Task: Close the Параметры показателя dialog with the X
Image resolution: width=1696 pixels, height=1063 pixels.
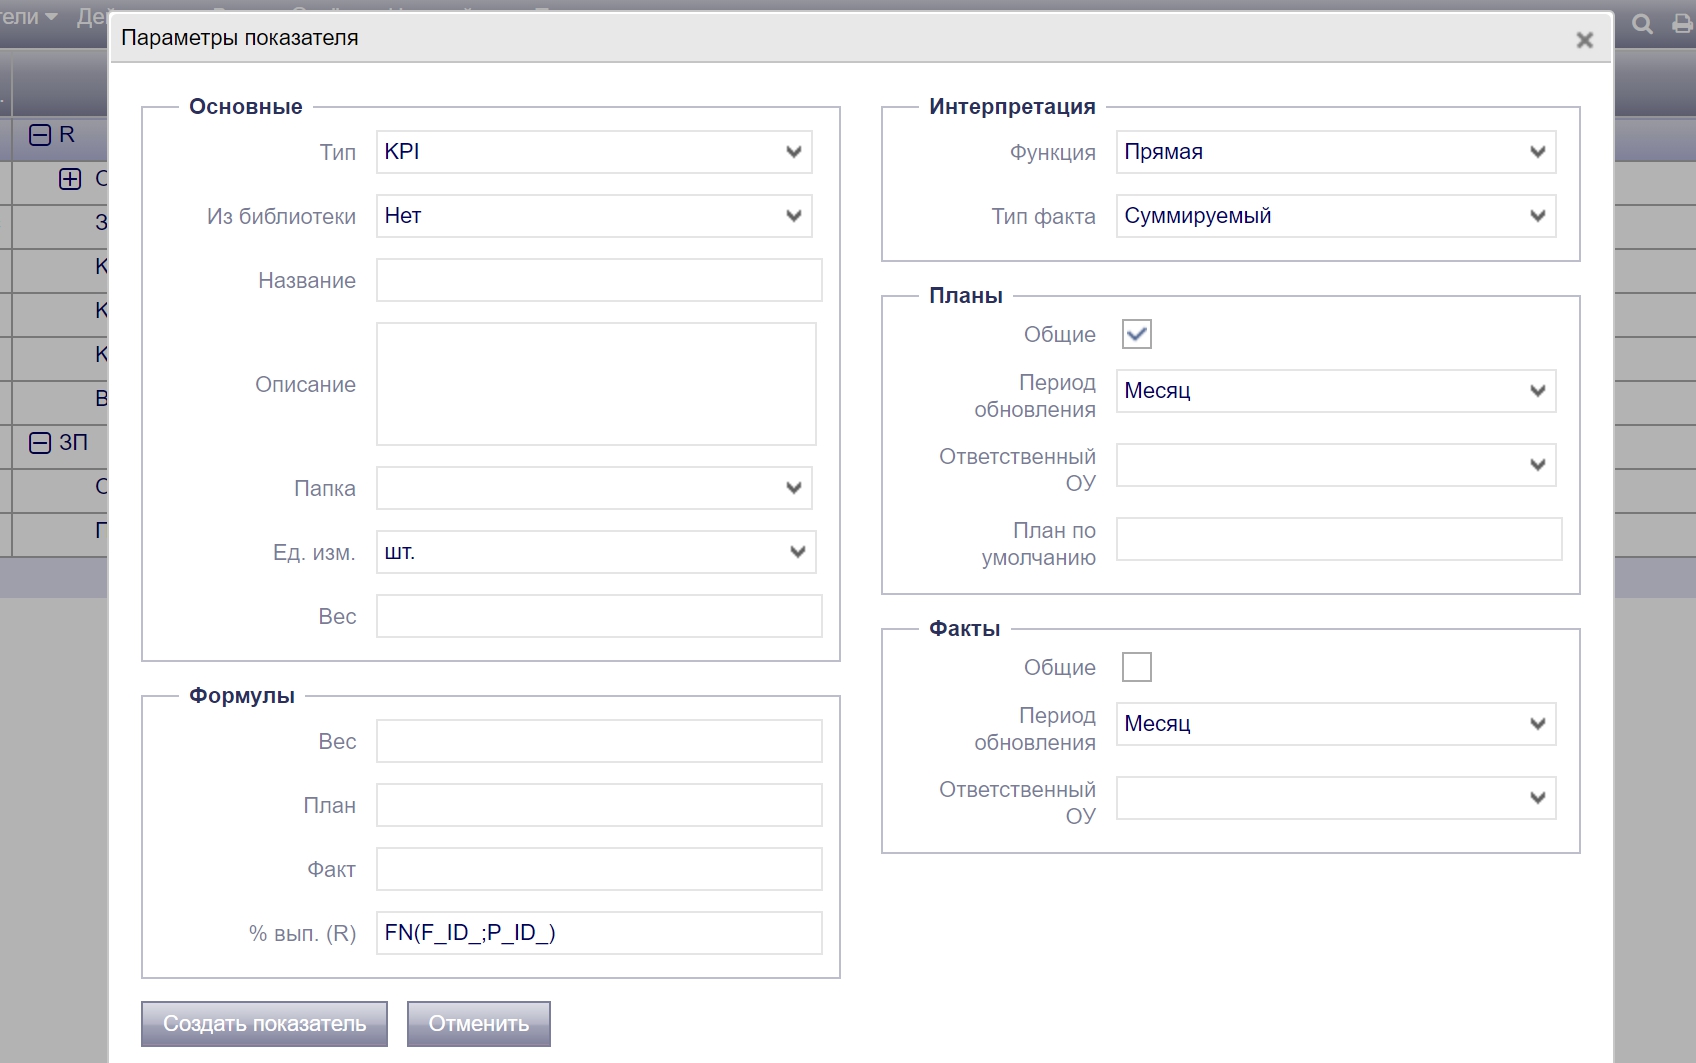Action: 1584,40
